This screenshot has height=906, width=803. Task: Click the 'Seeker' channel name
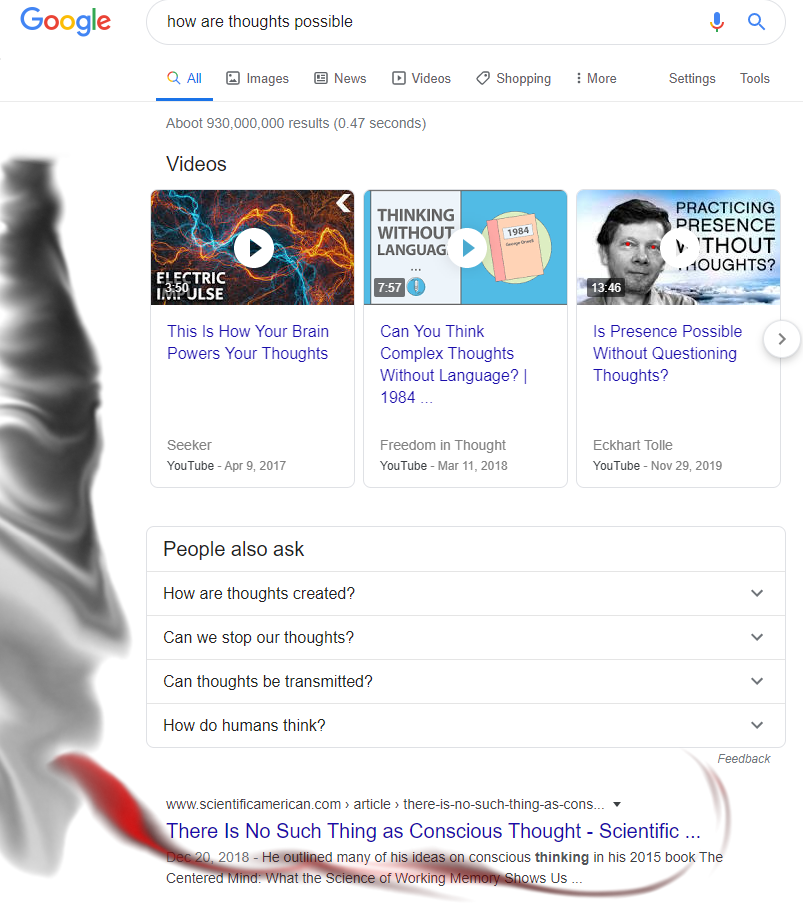tap(189, 445)
